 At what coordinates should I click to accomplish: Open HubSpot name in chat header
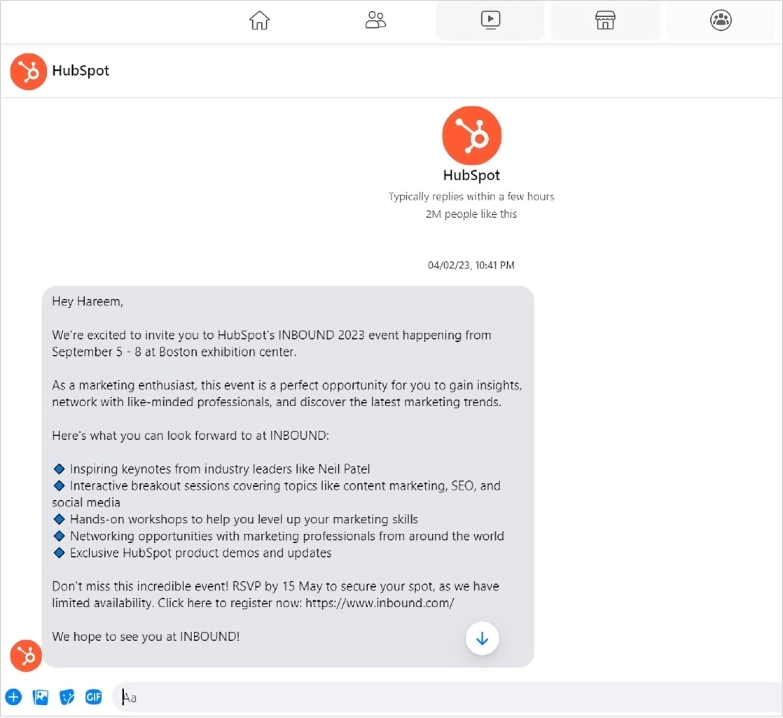(x=80, y=71)
